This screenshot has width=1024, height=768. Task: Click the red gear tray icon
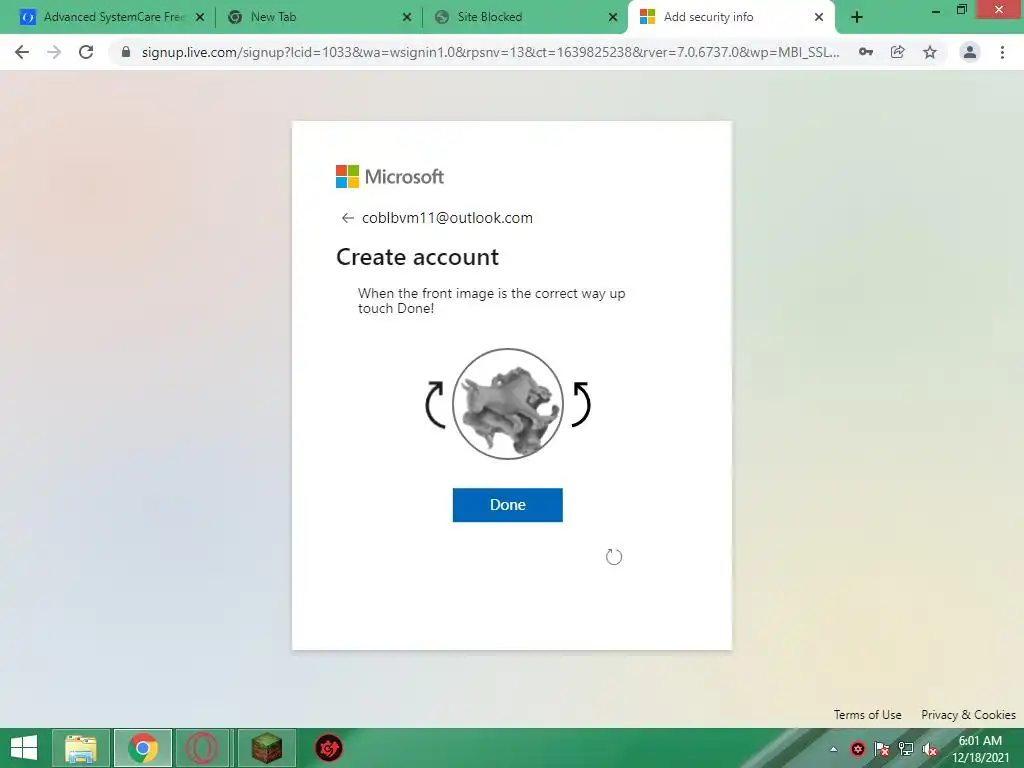pos(857,749)
